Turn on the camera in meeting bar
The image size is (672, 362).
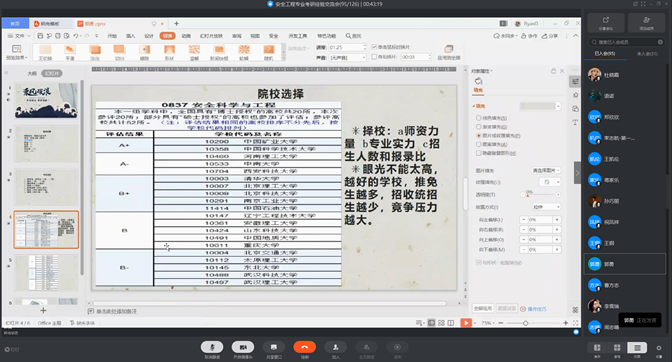pos(243,347)
